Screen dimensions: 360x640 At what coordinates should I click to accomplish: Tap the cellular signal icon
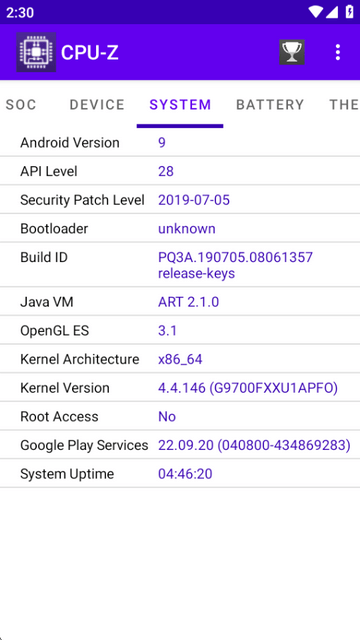(x=332, y=12)
